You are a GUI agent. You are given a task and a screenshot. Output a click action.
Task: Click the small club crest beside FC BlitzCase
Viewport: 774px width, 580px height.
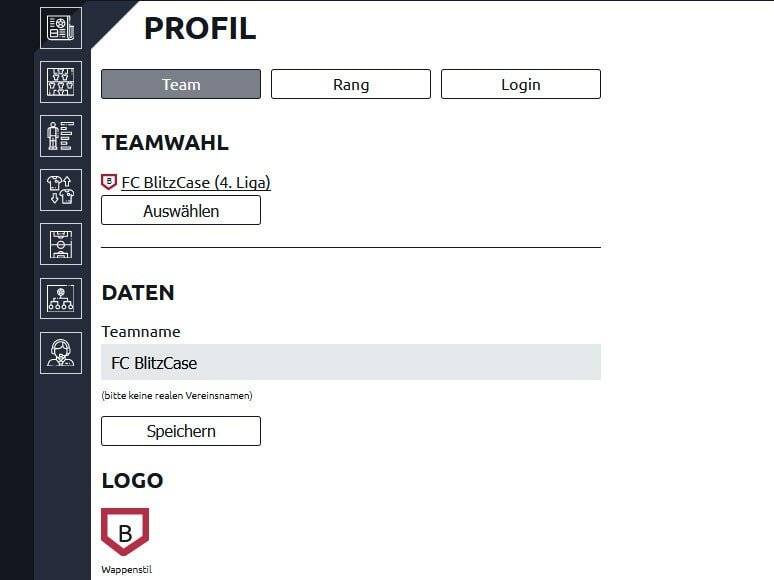(x=109, y=182)
